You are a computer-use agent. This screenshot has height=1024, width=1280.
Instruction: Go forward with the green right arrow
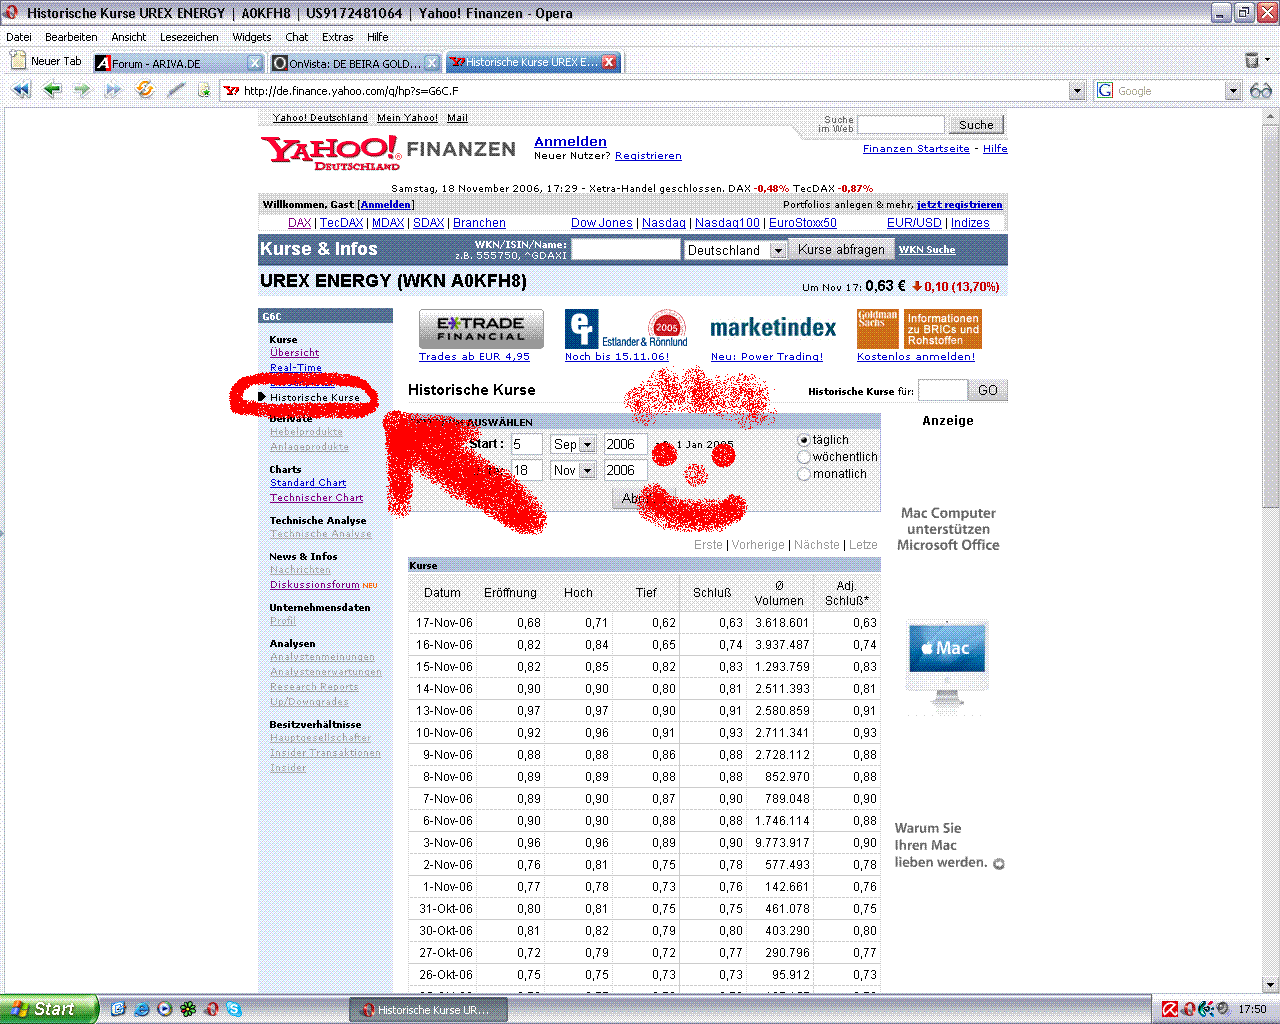click(x=82, y=90)
